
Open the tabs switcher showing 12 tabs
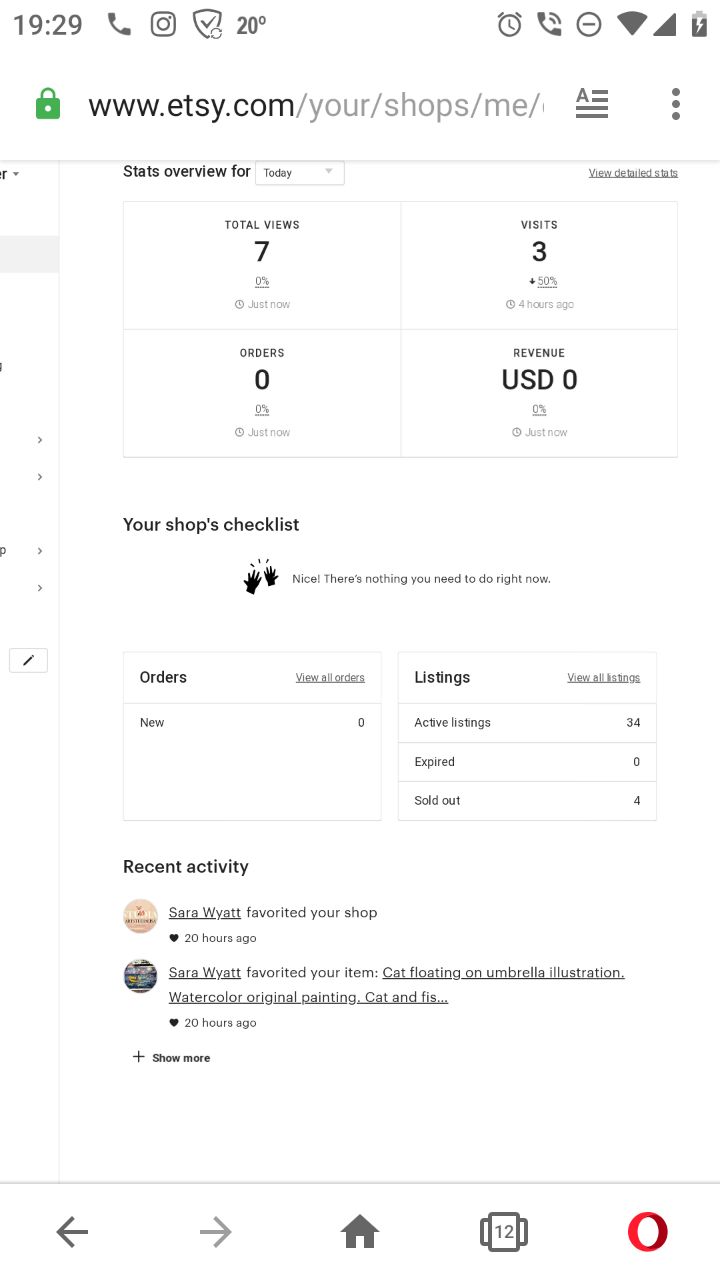click(504, 1232)
